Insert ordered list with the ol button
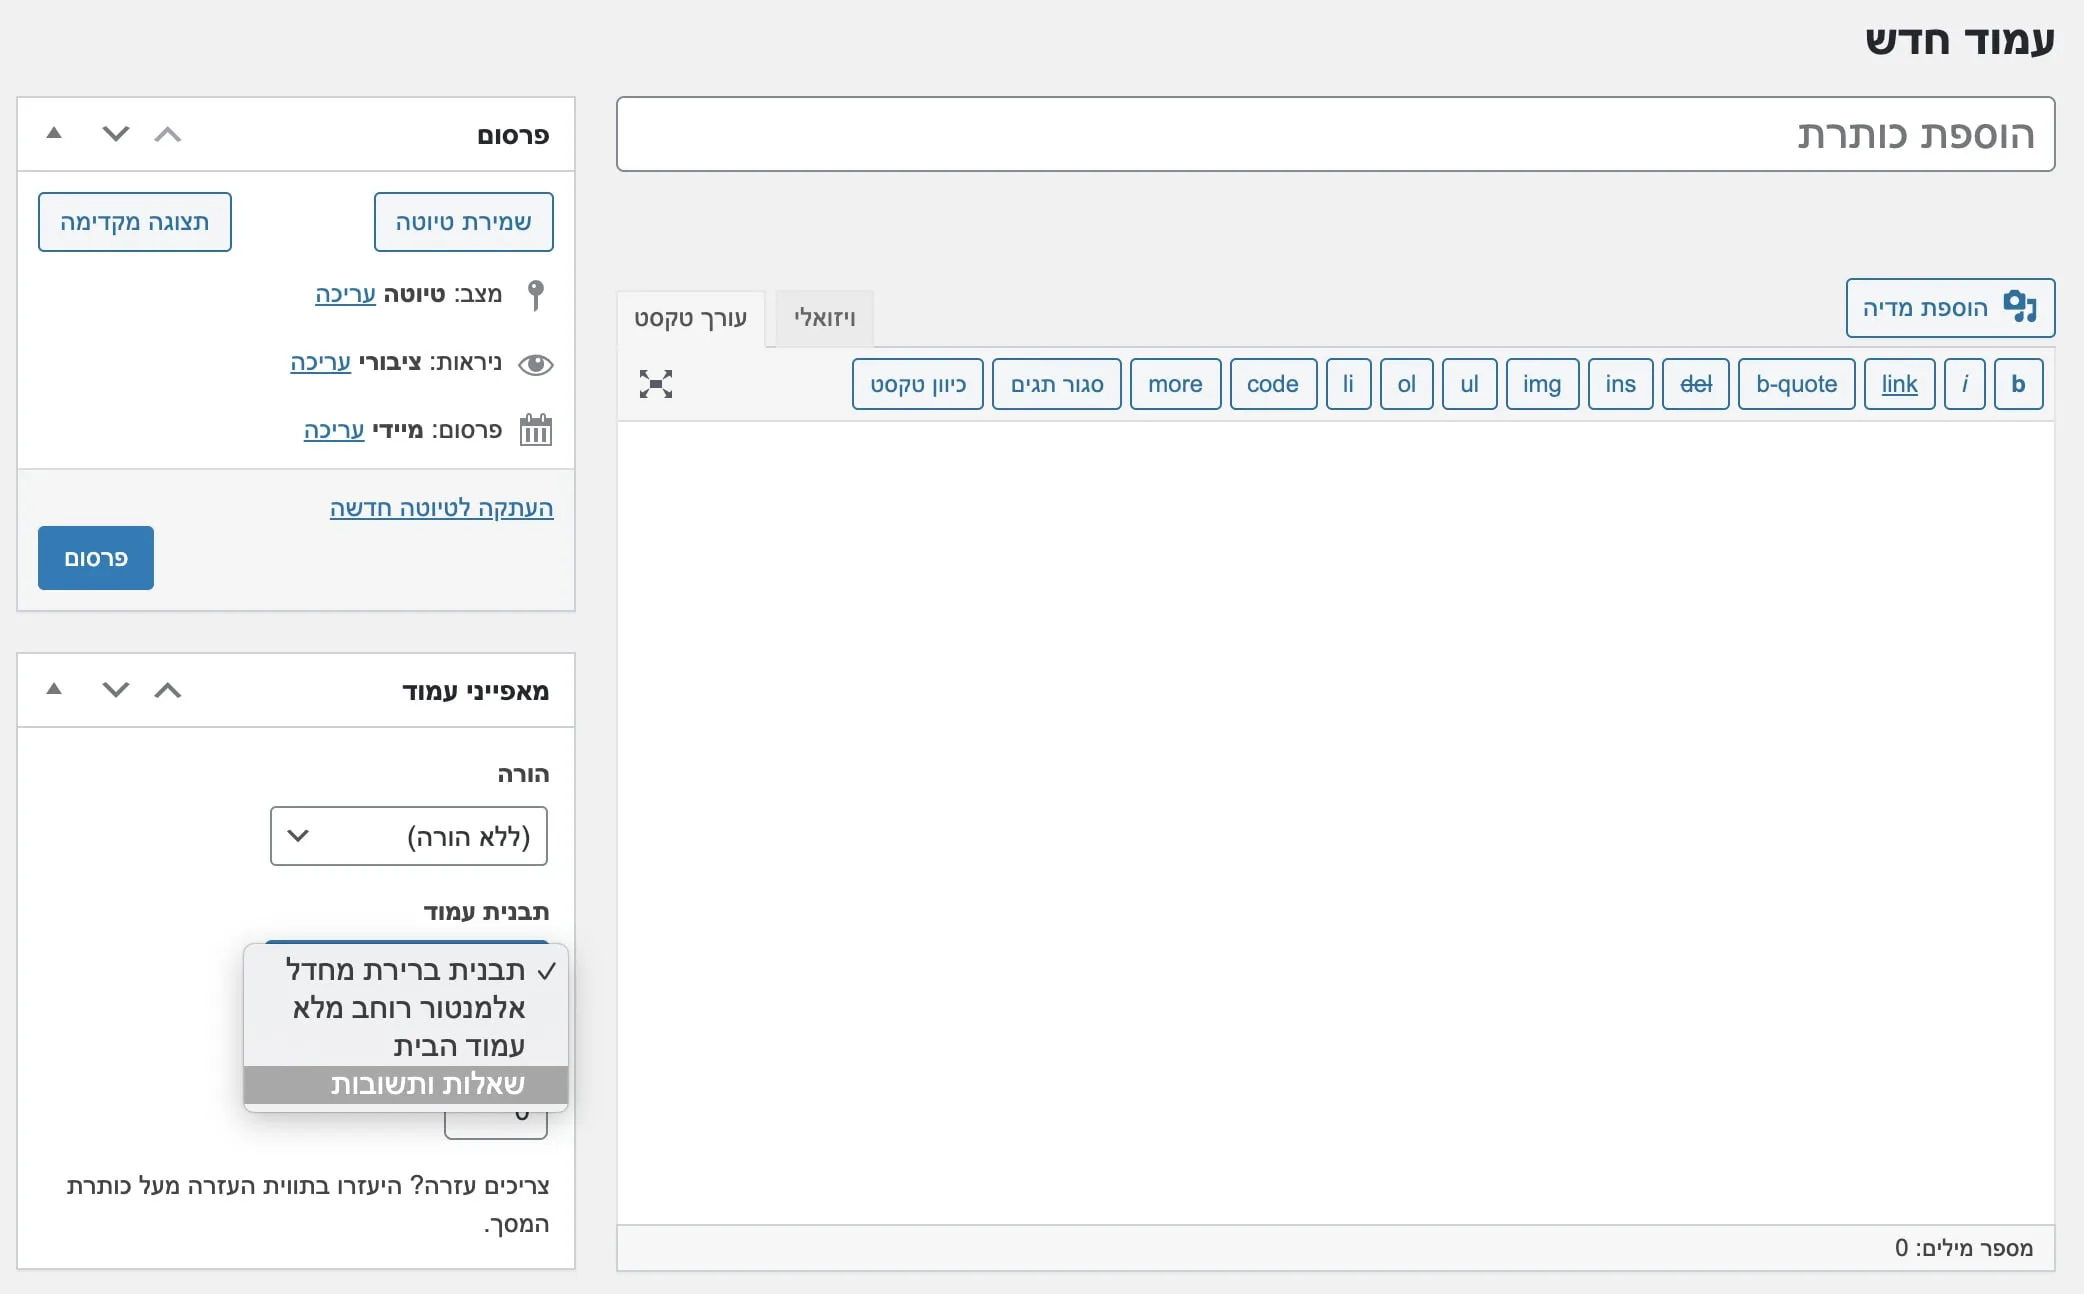The height and width of the screenshot is (1294, 2084). click(1406, 384)
